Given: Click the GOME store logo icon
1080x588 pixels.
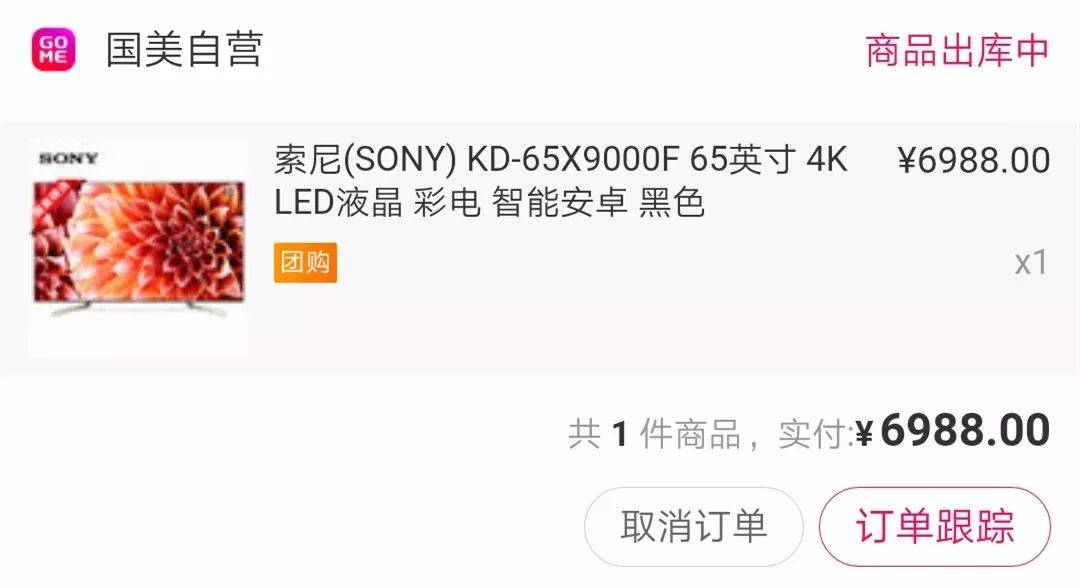Looking at the screenshot, I should (54, 50).
